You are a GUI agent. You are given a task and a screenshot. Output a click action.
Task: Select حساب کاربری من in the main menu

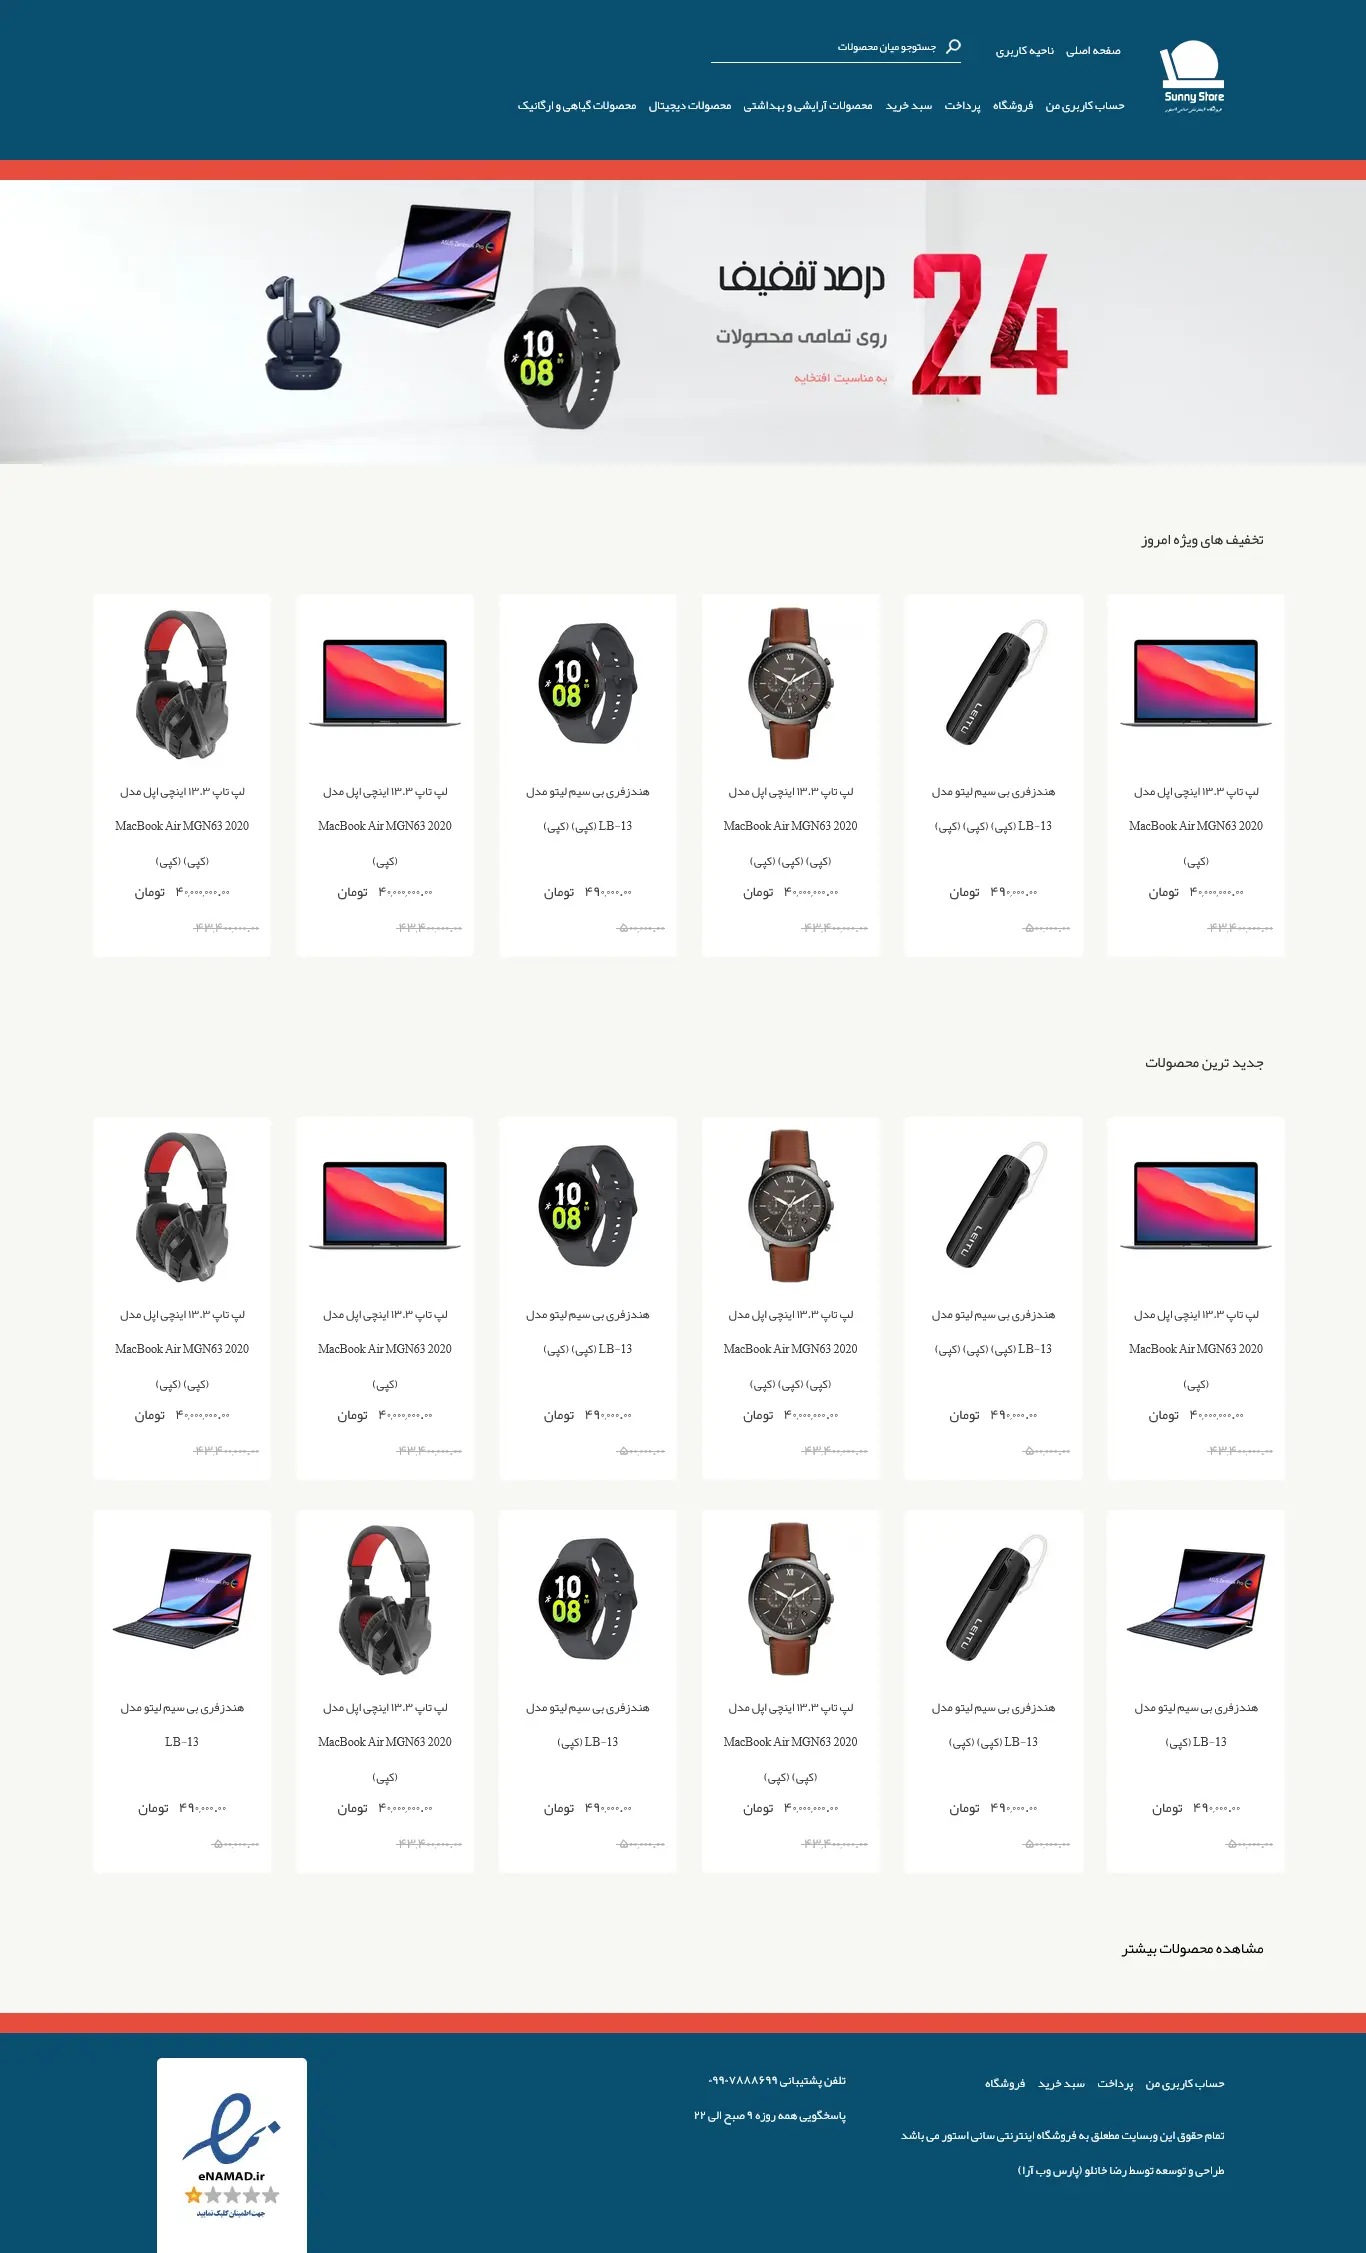[1085, 106]
